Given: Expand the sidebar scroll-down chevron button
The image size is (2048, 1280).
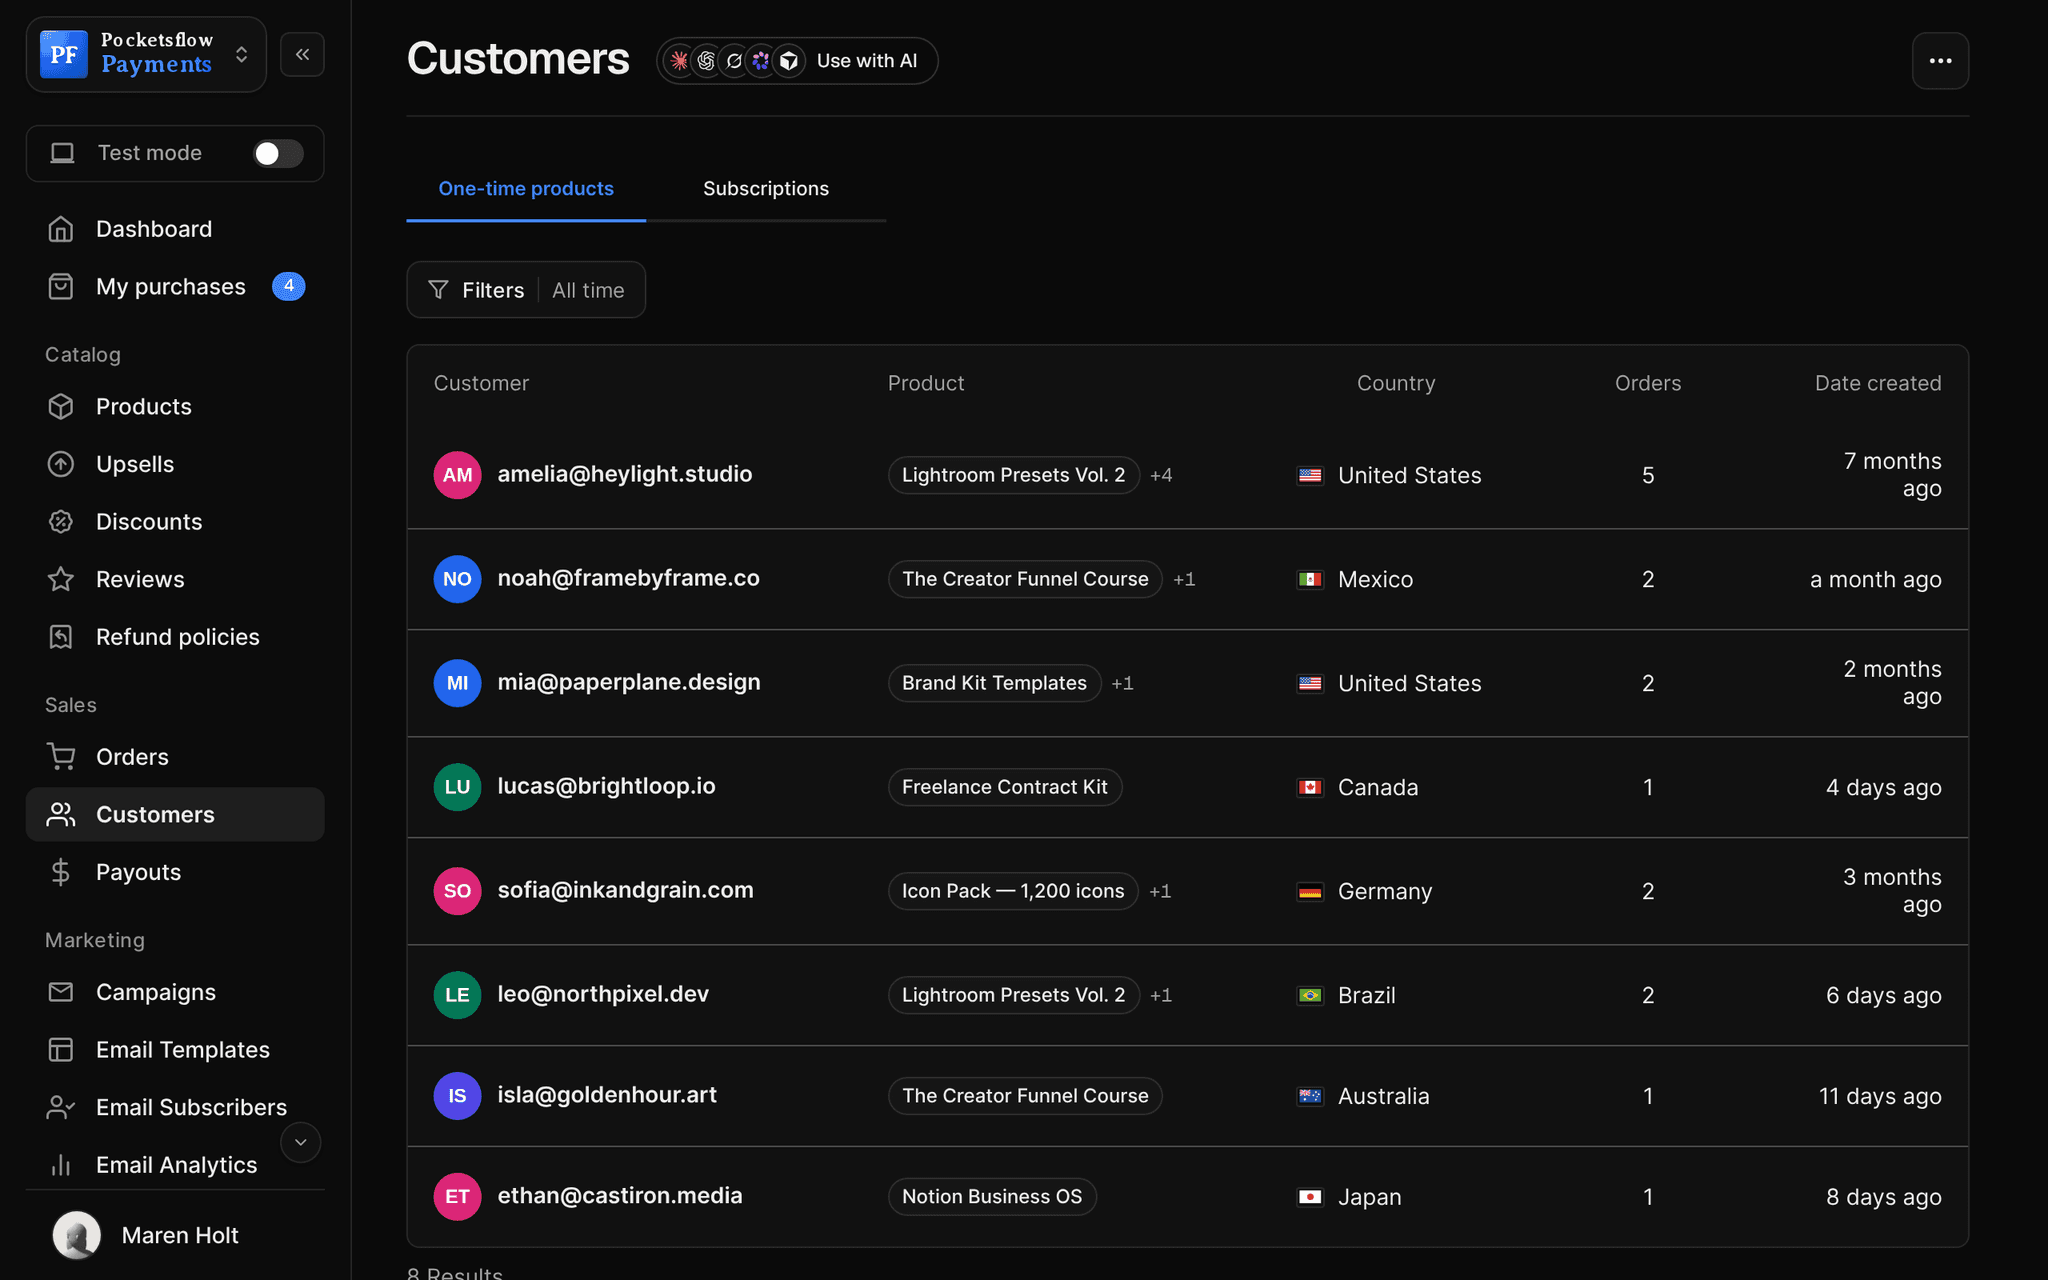Looking at the screenshot, I should [300, 1142].
